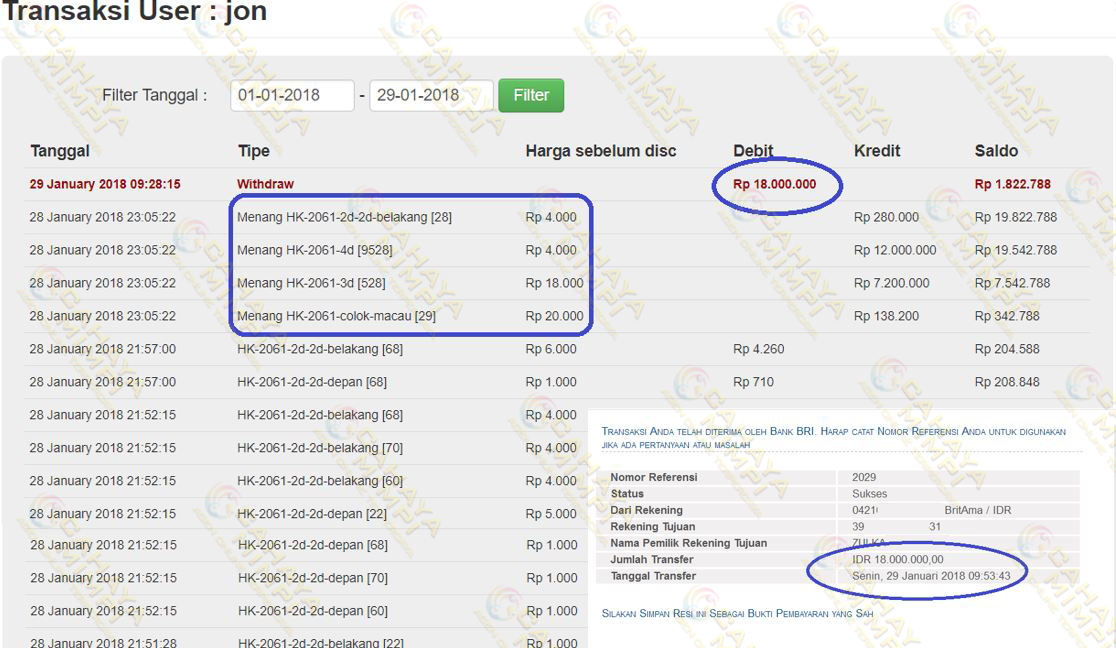Click Menang HK-2061-2d-2d-belakang [28] entry

(x=344, y=217)
